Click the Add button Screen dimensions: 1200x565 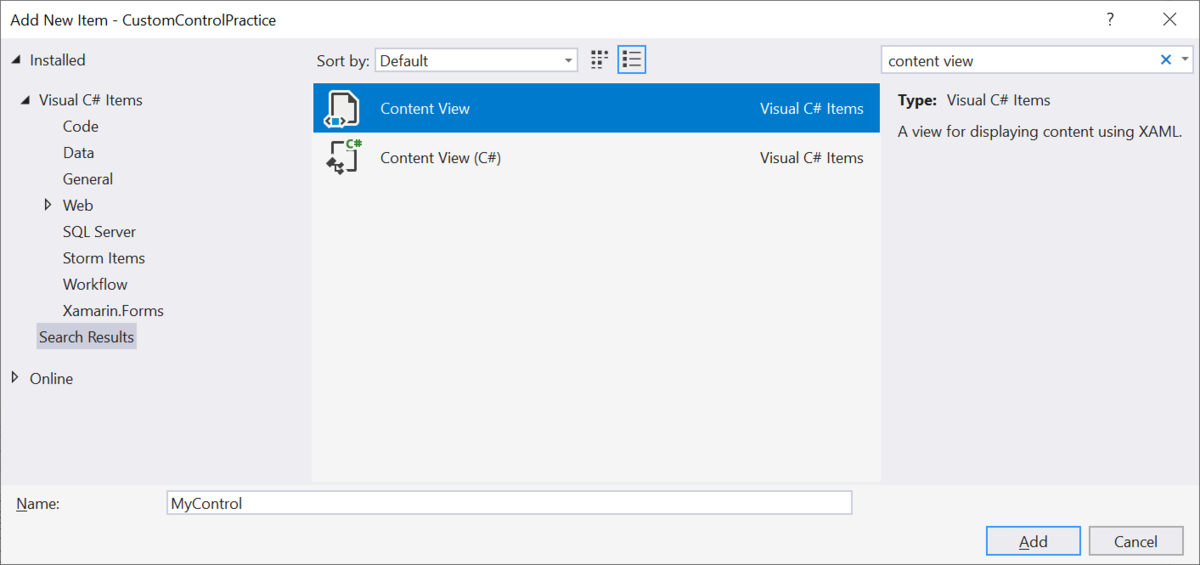[x=1033, y=541]
